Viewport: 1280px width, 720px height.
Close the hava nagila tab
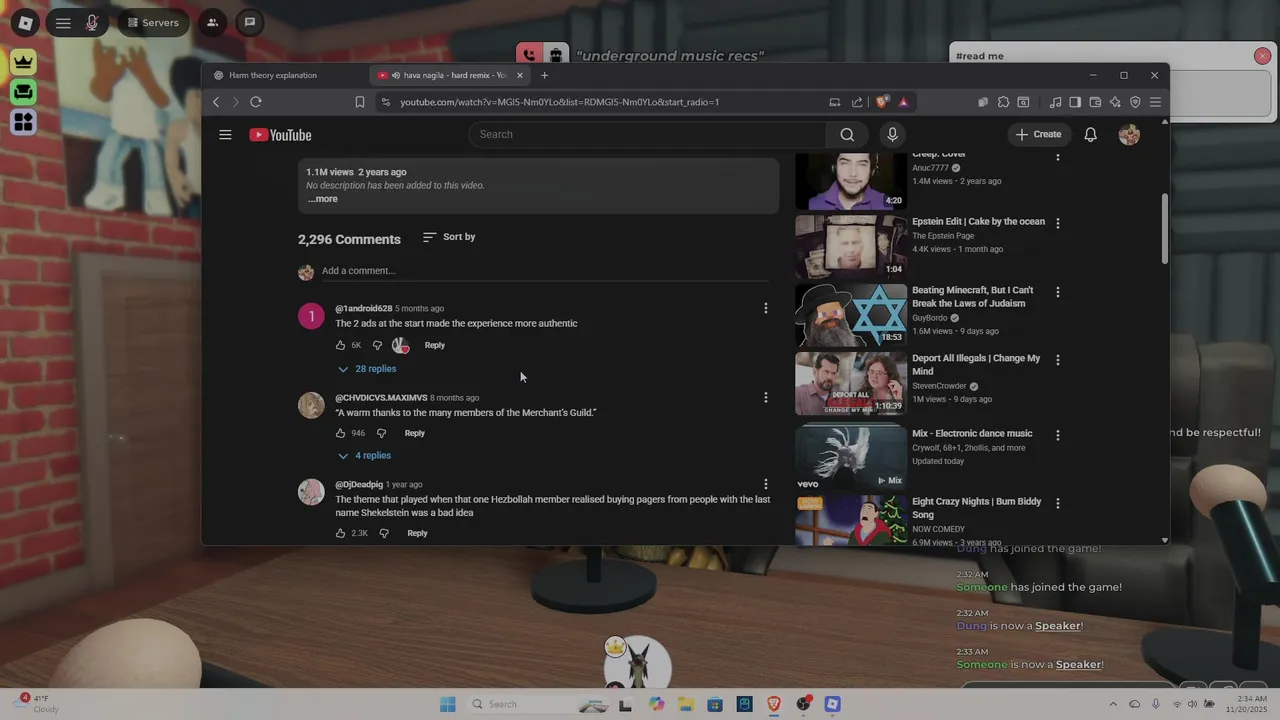(520, 75)
